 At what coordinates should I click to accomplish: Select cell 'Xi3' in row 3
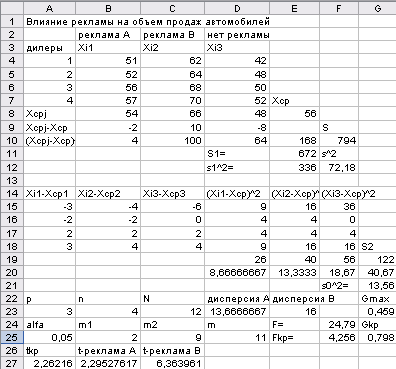[237, 48]
